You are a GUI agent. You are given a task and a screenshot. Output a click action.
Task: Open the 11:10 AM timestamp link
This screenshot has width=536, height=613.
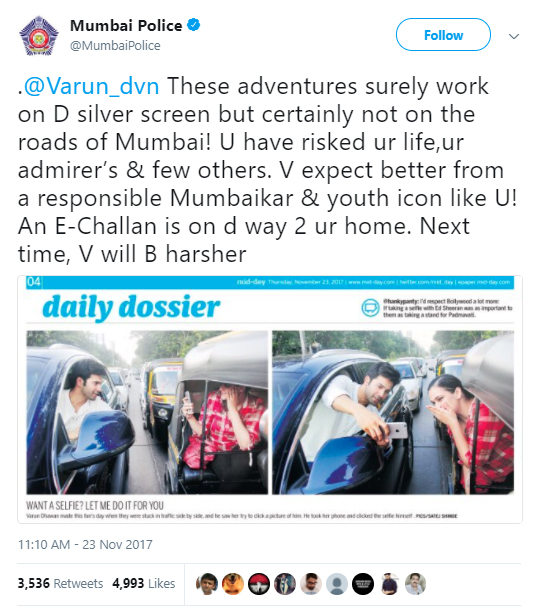click(x=85, y=544)
